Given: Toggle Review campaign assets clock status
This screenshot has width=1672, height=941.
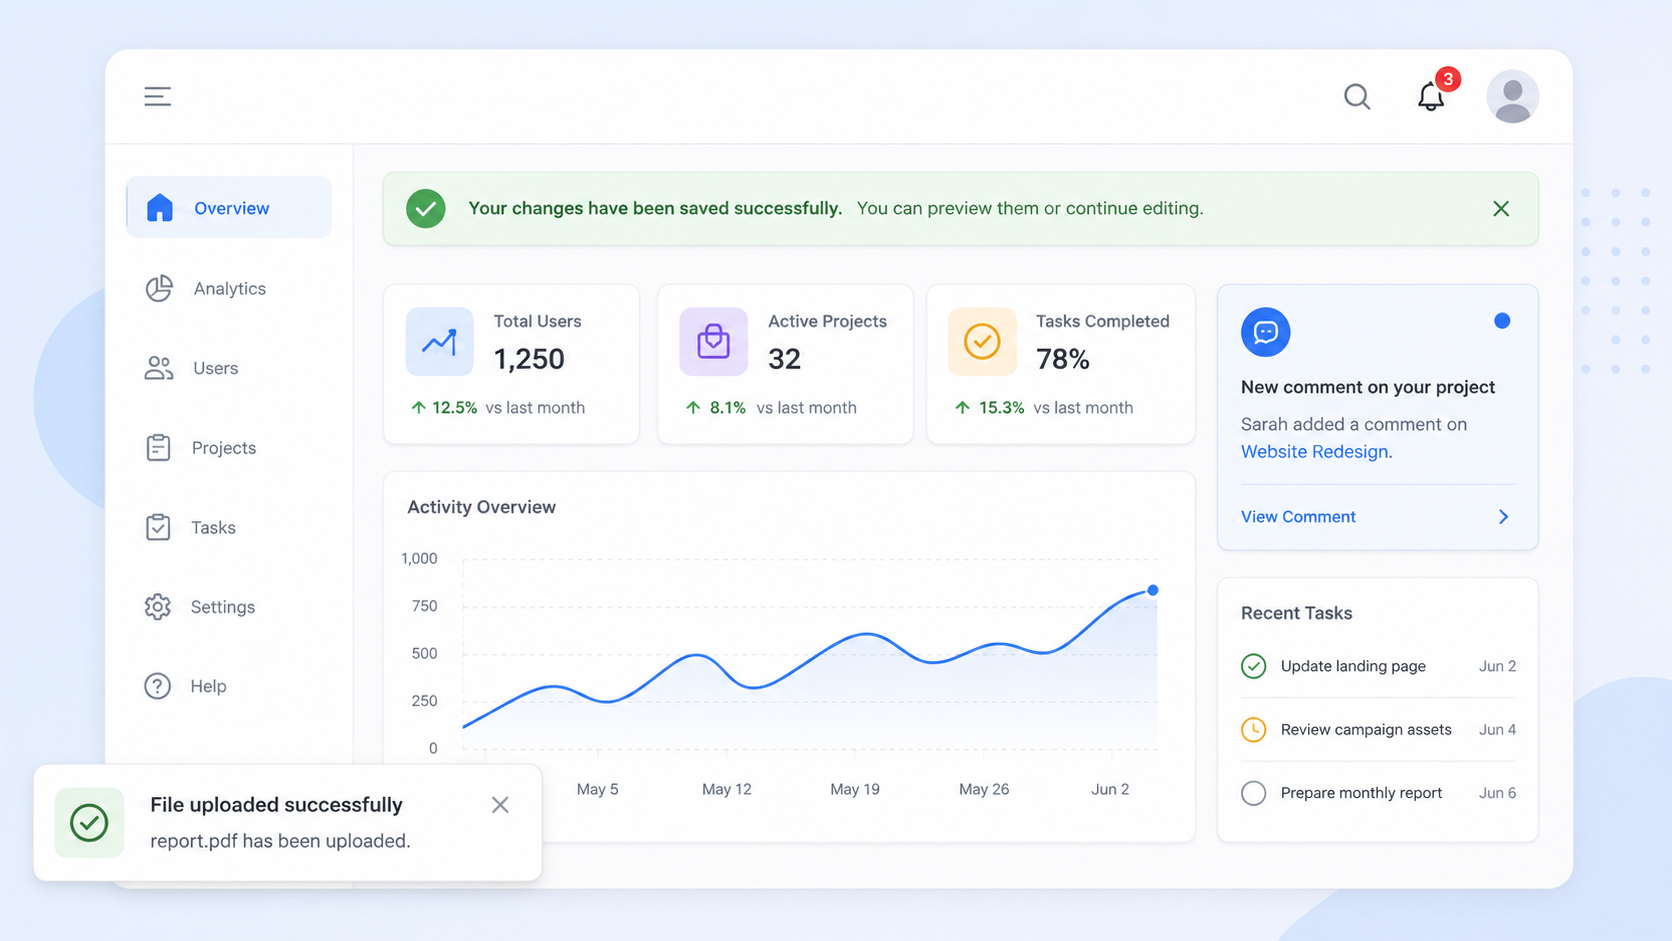Looking at the screenshot, I should pos(1253,730).
